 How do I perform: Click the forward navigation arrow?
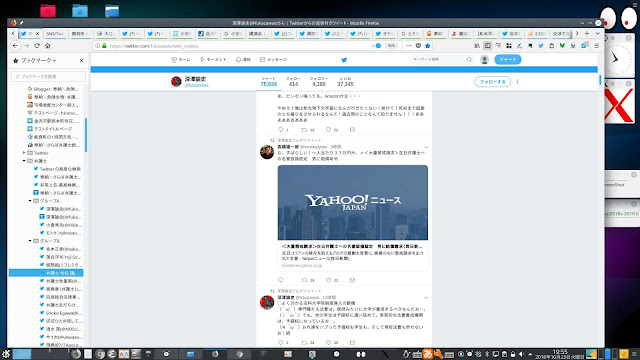(27, 46)
